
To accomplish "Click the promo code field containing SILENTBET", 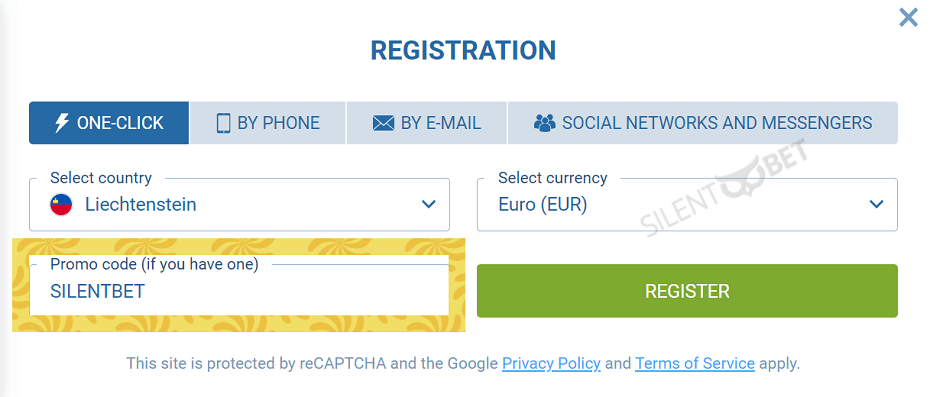I will tap(239, 290).
